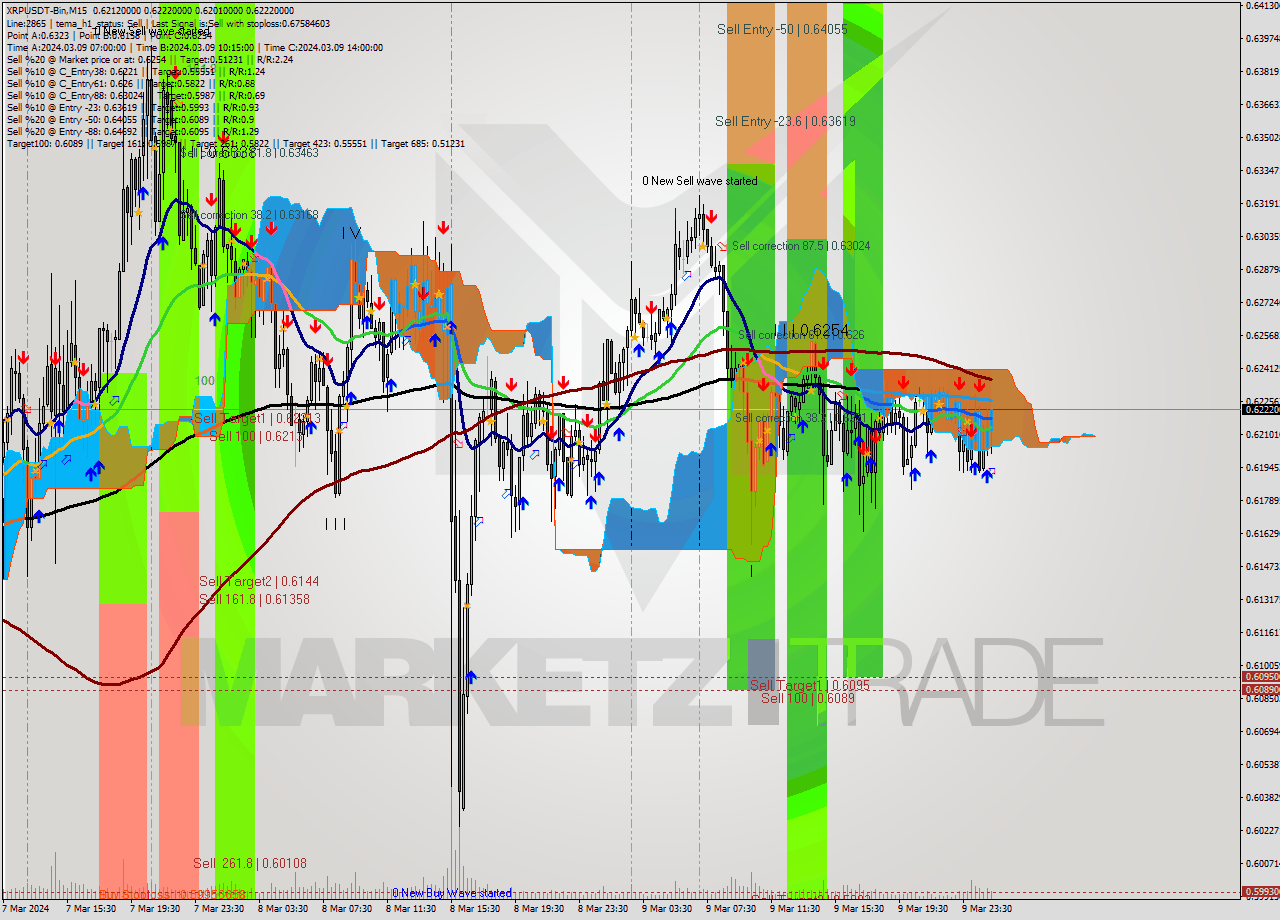The width and height of the screenshot is (1280, 920).
Task: Click the 'Sell %20 @ Entry -88: 0.64692' line
Action: tap(132, 132)
